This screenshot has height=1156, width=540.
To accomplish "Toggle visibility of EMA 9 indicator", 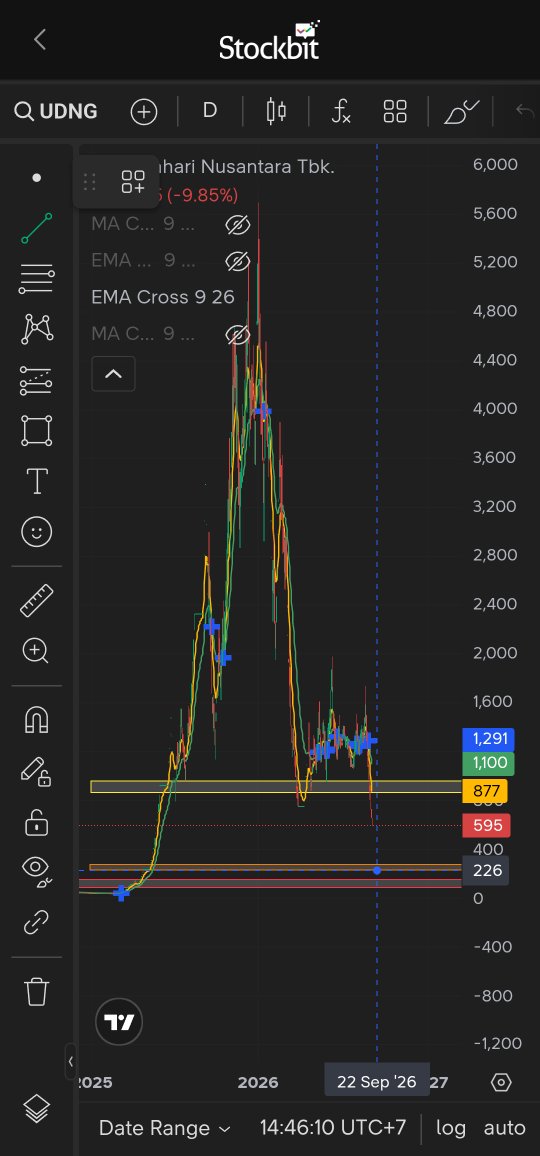I will 238,260.
